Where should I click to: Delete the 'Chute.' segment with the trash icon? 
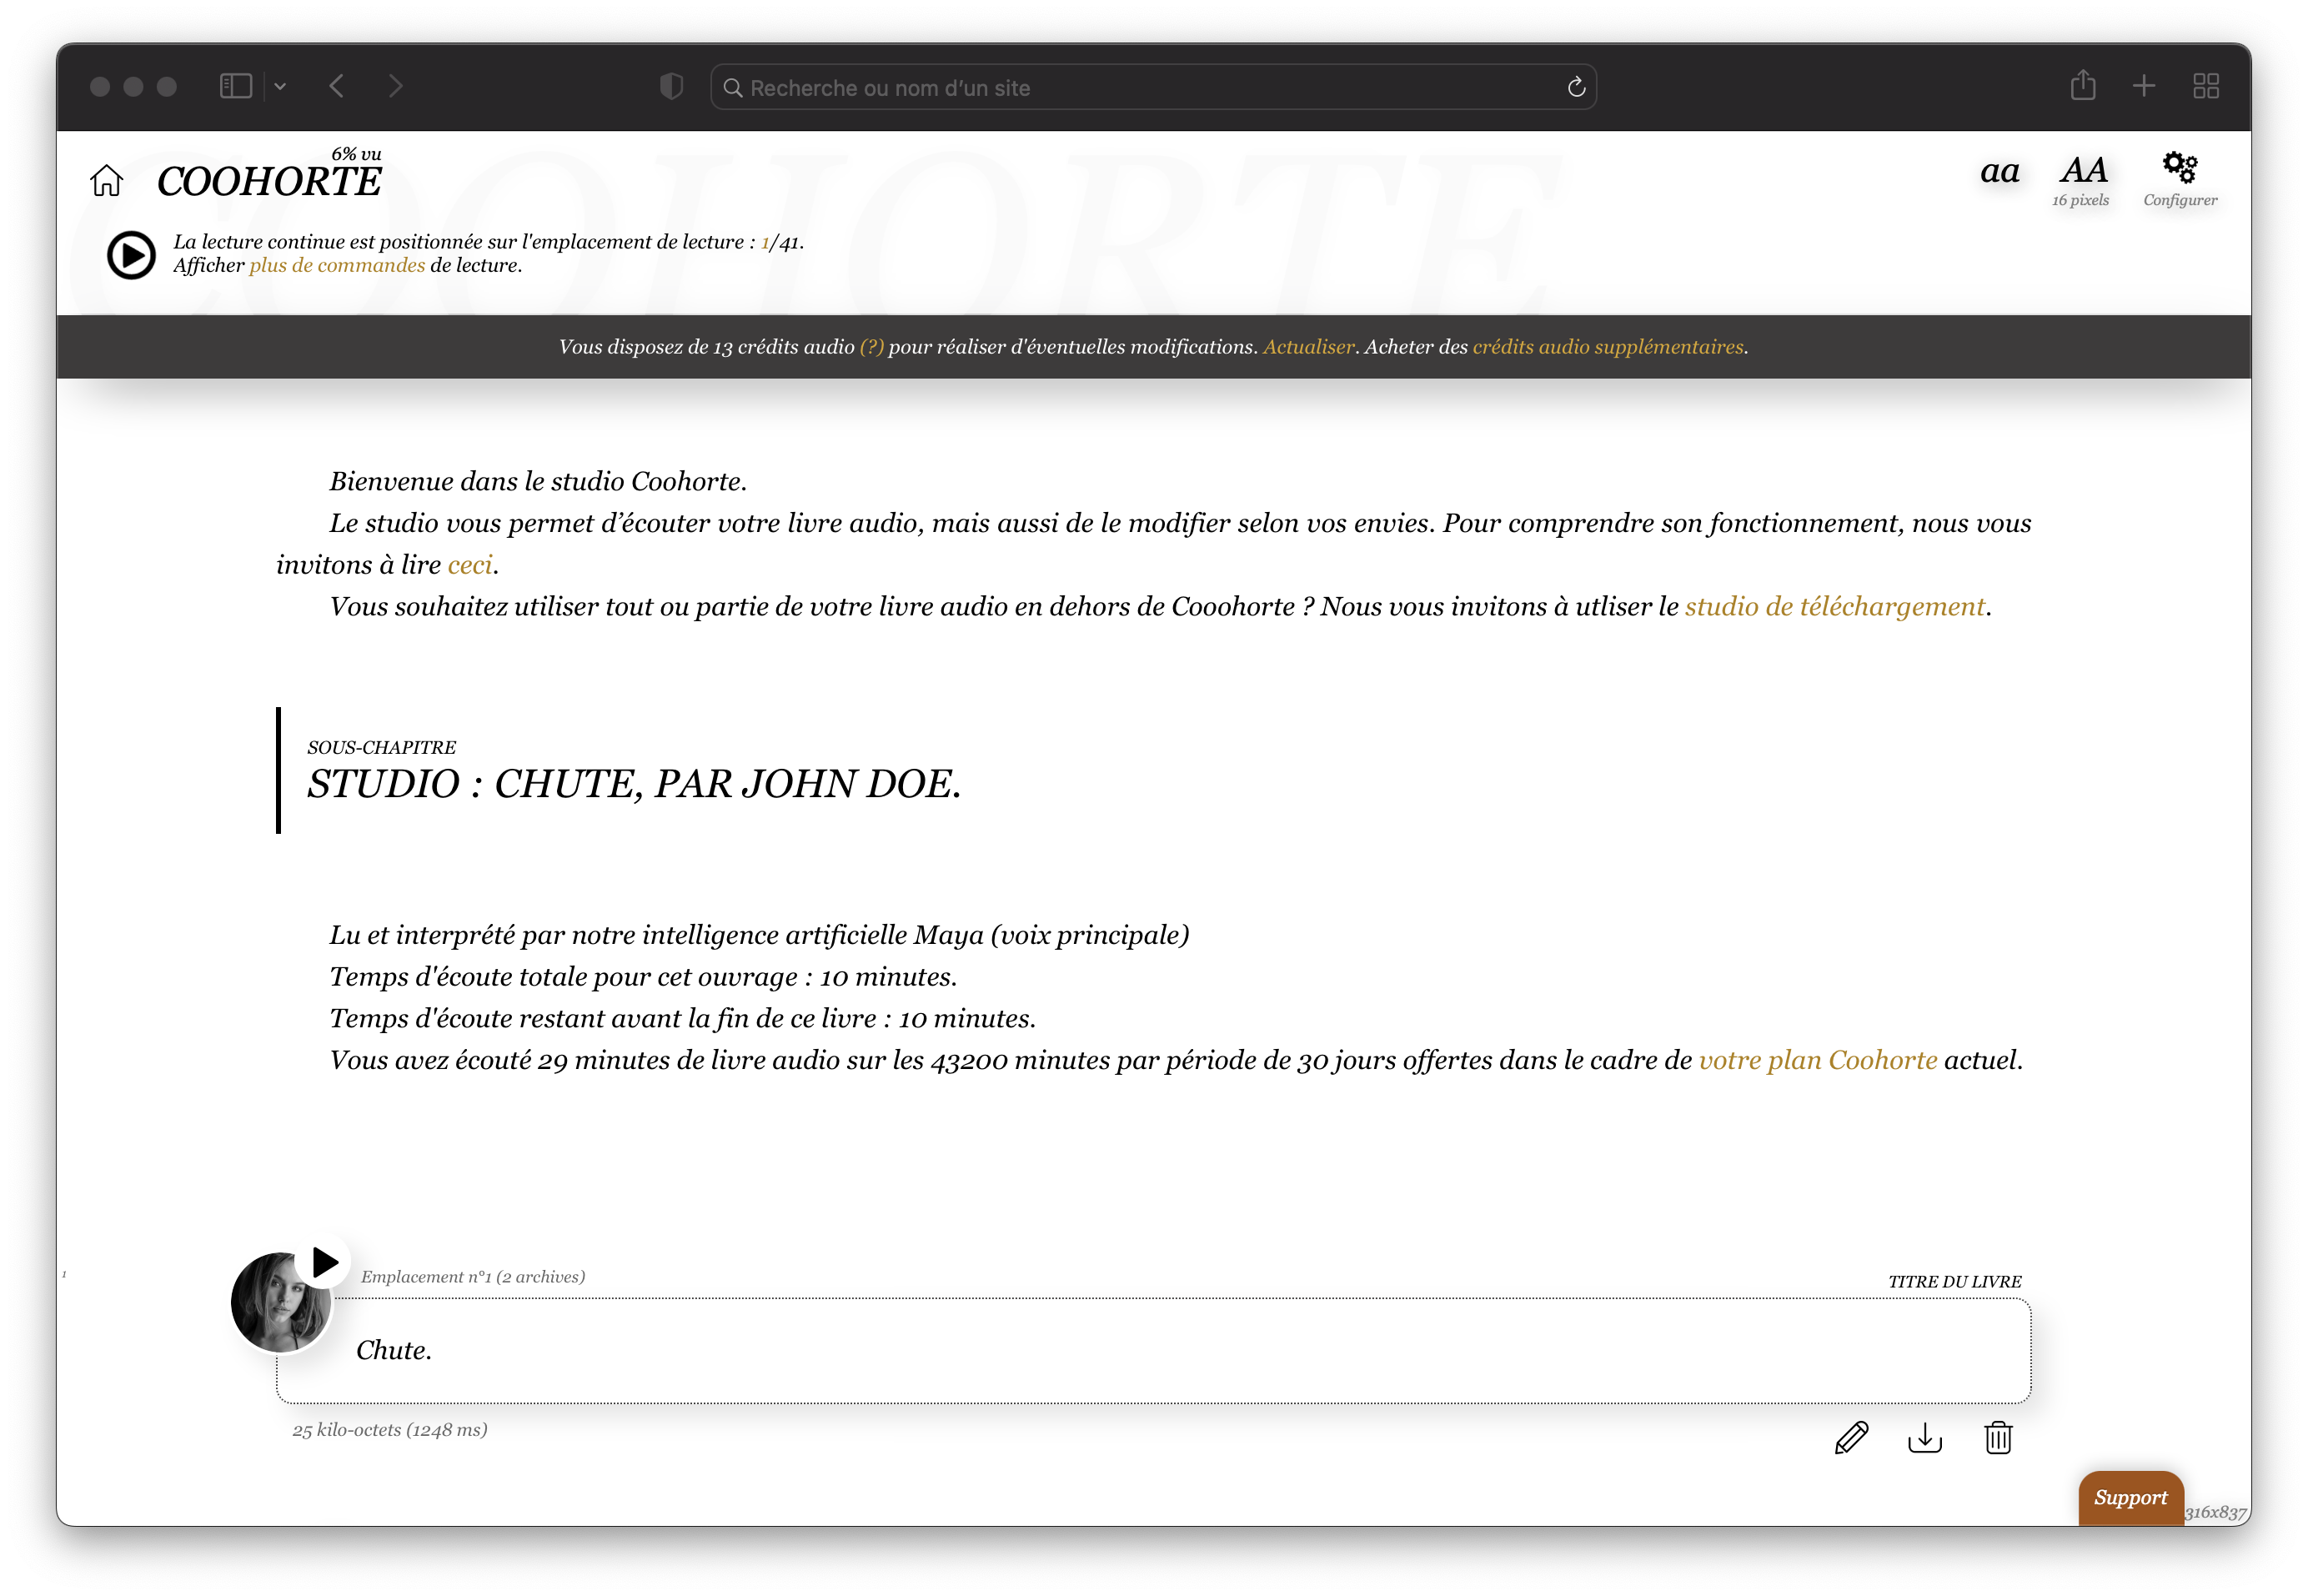point(1997,1438)
